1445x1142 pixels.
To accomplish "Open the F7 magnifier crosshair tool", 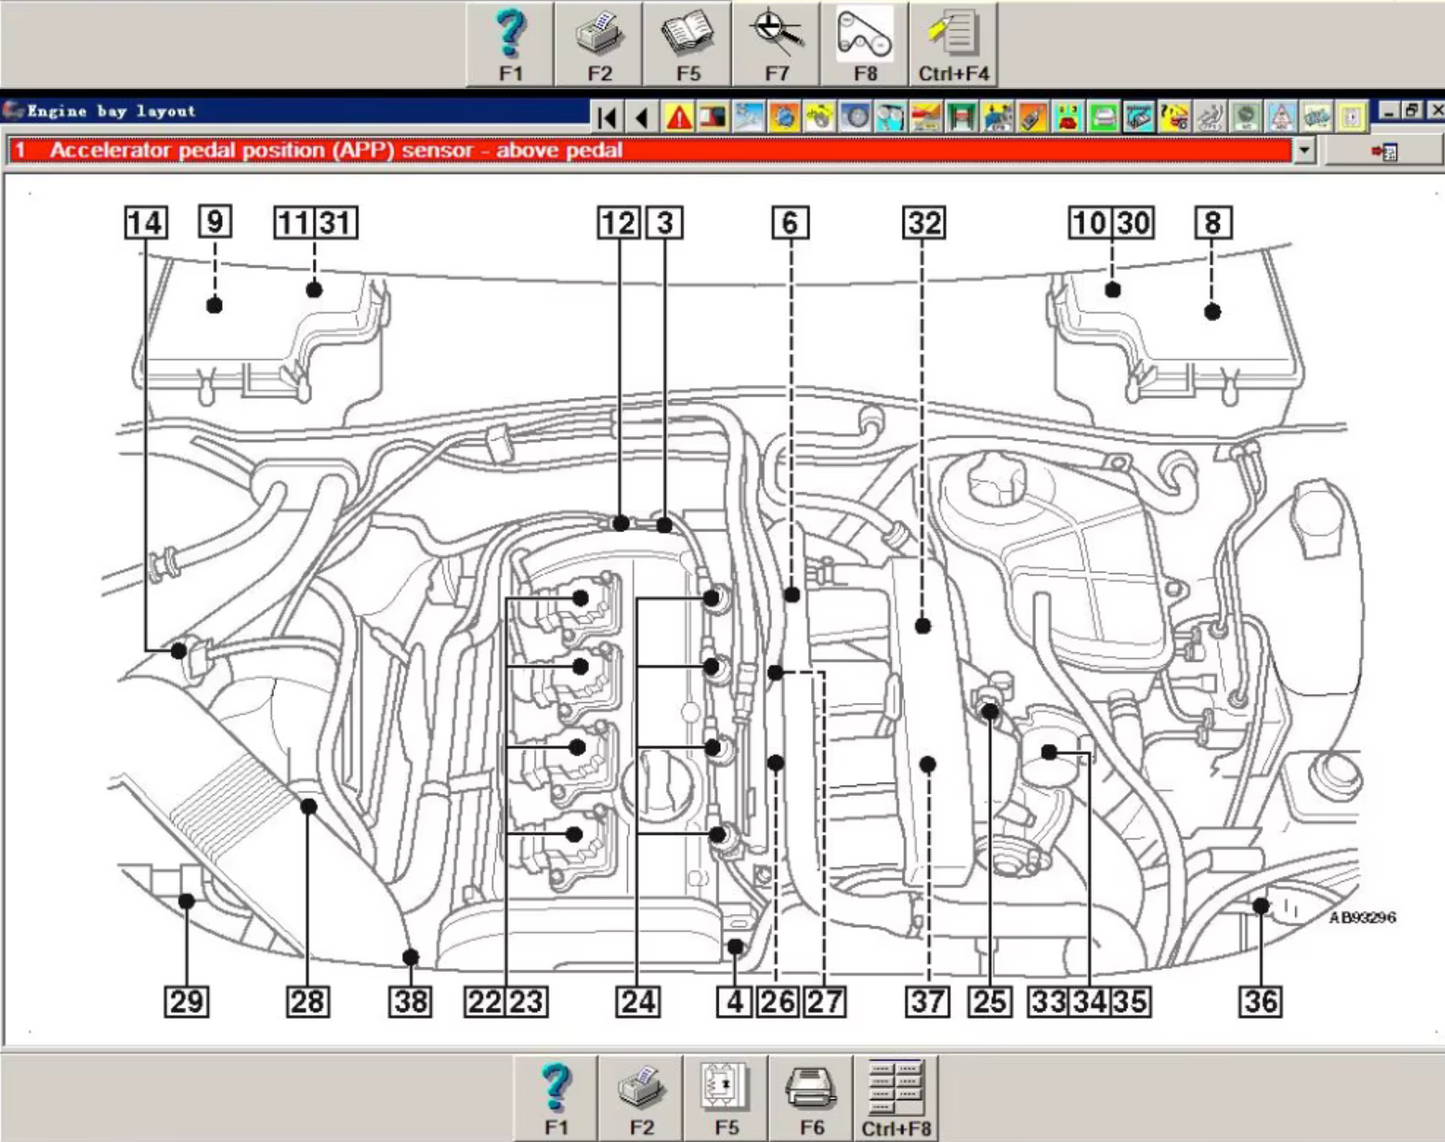I will (776, 44).
